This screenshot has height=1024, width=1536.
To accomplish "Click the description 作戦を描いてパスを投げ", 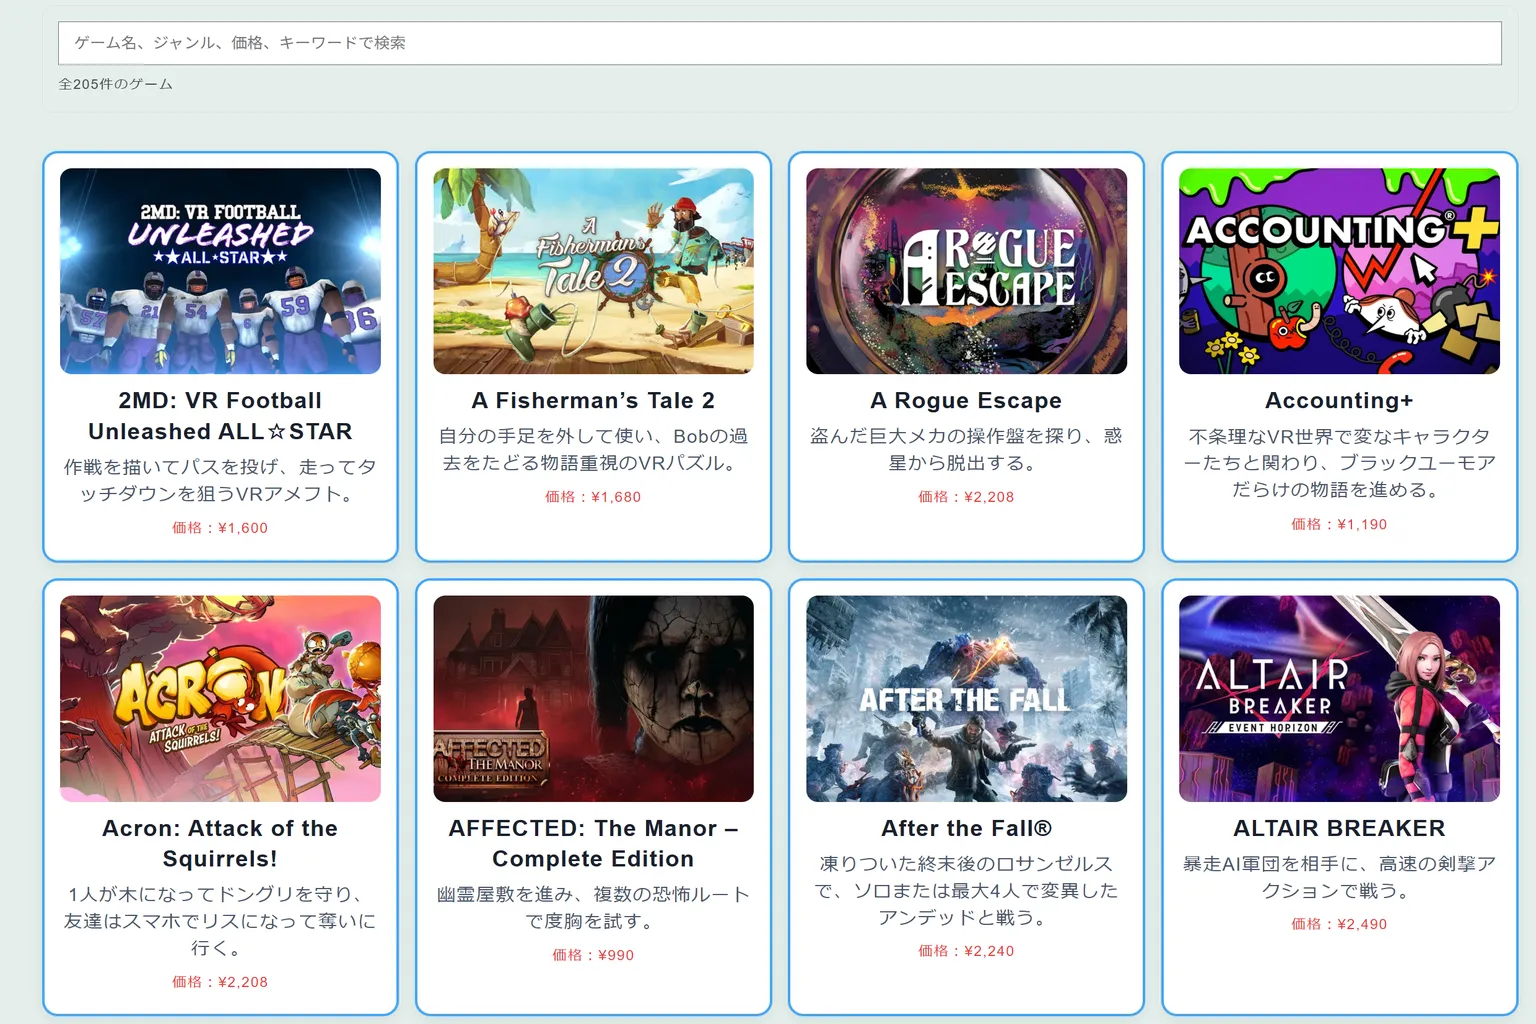I will [x=220, y=480].
